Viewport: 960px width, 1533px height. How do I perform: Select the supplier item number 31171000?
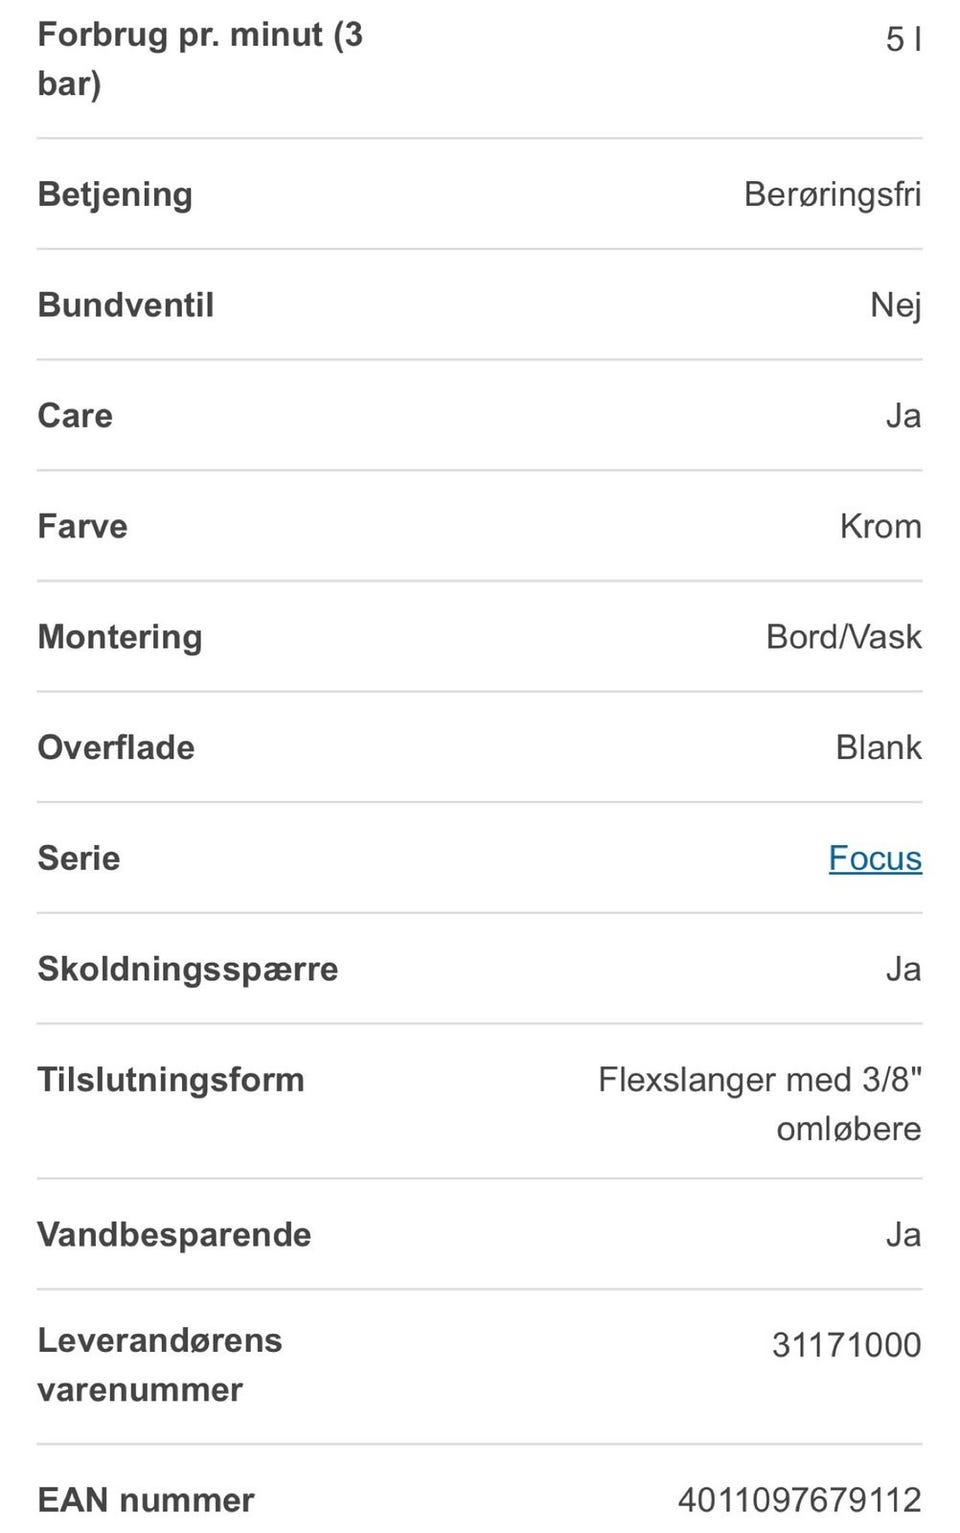click(x=846, y=1345)
